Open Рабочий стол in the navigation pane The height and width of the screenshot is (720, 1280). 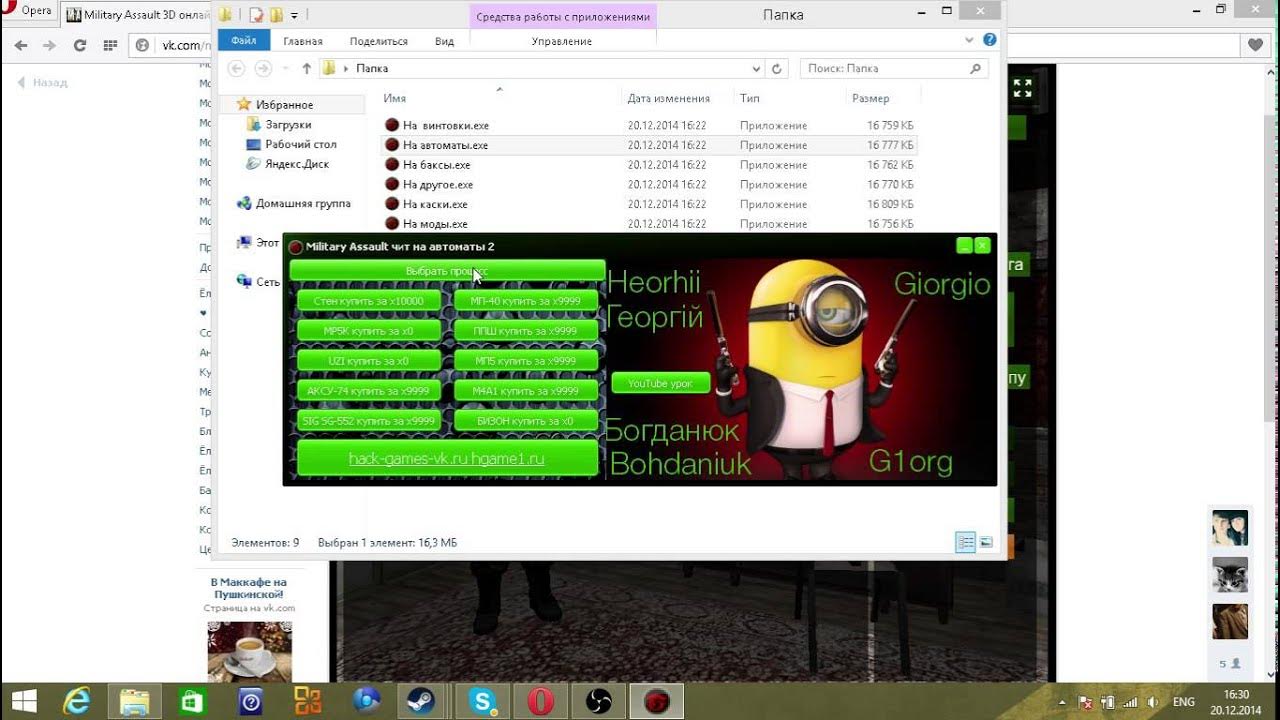pos(300,144)
